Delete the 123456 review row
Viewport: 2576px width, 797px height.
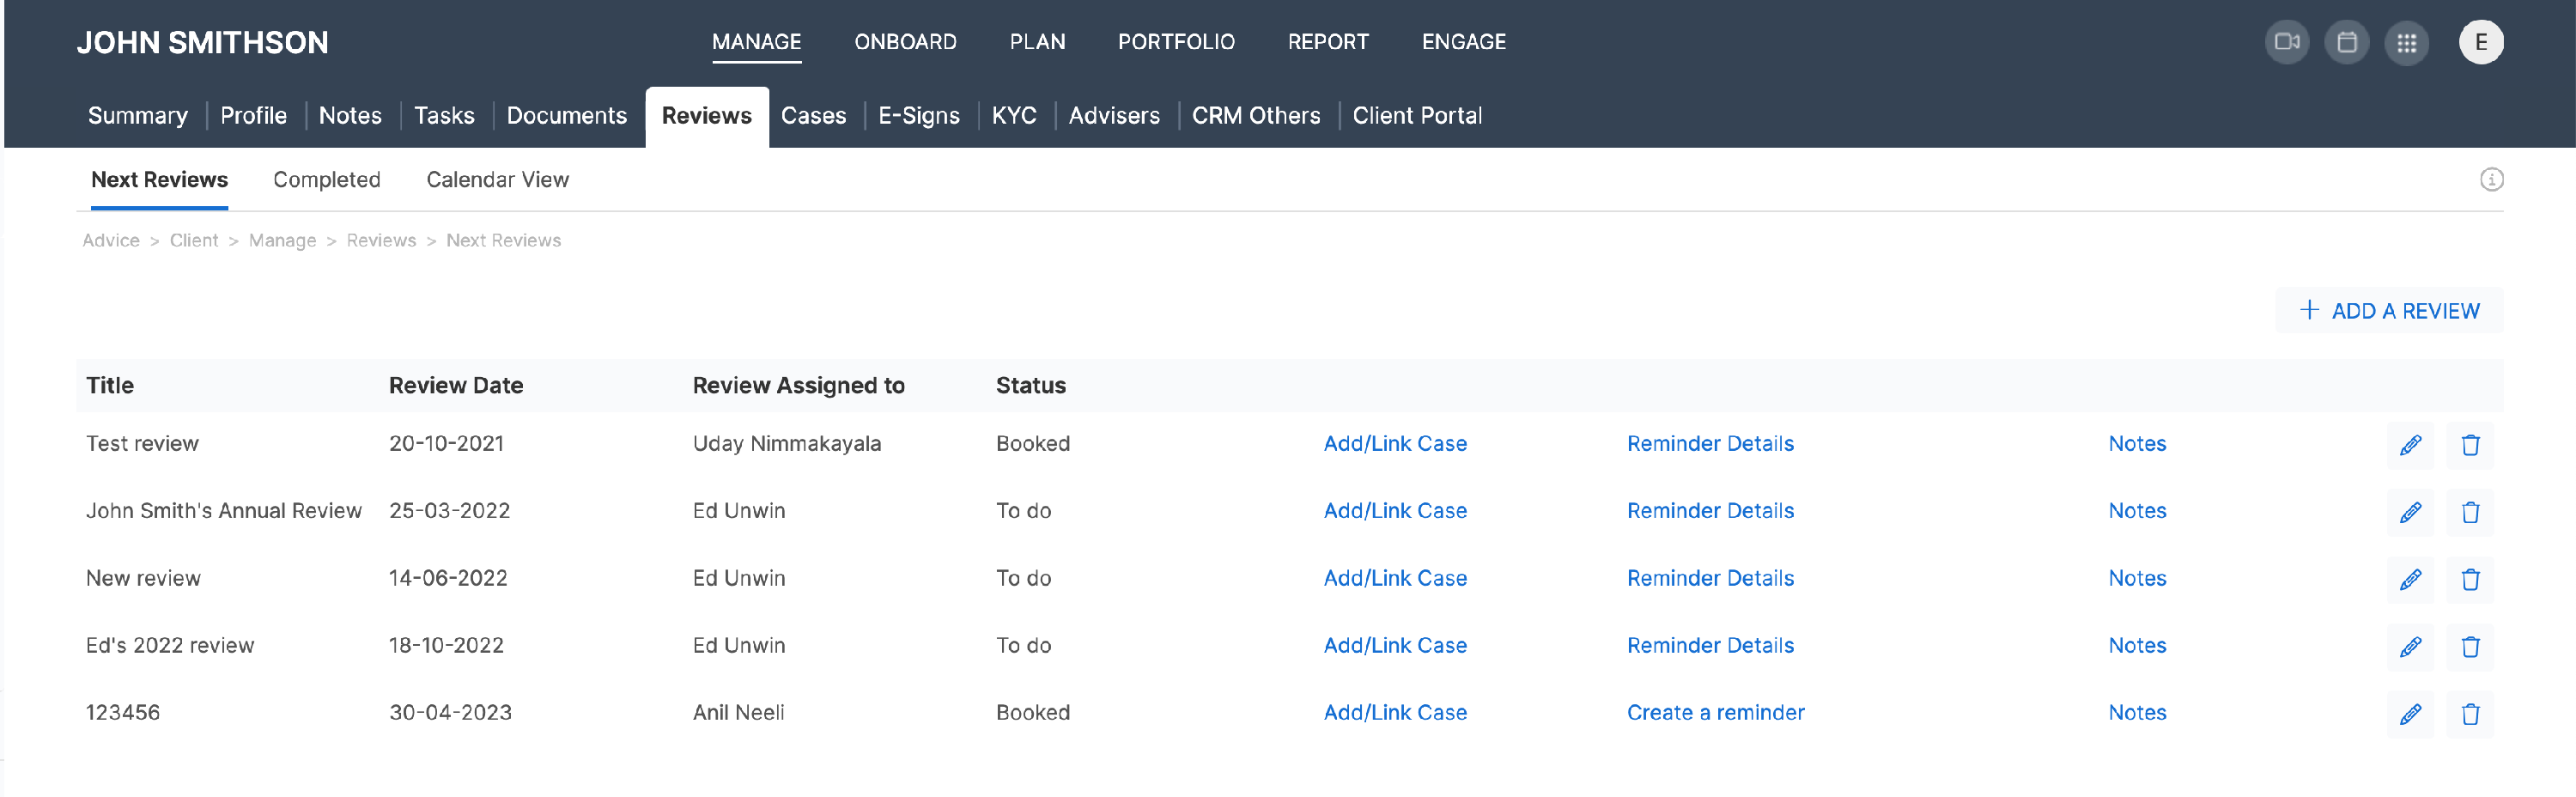tap(2470, 714)
